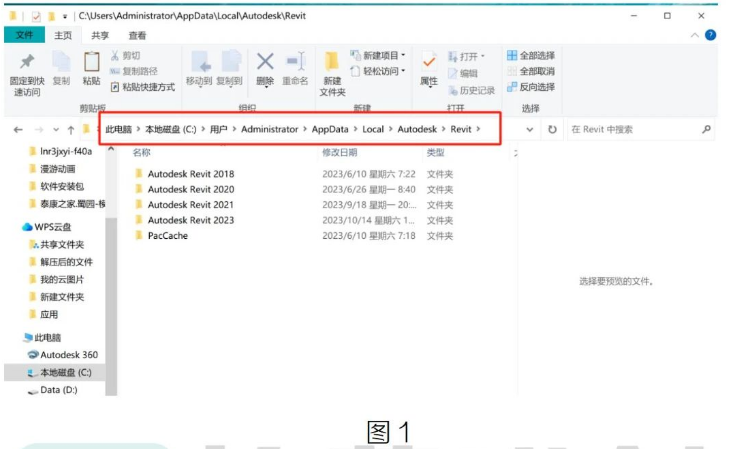Click the 剪切 (Cut) scissors icon
The image size is (735, 449).
pos(115,56)
